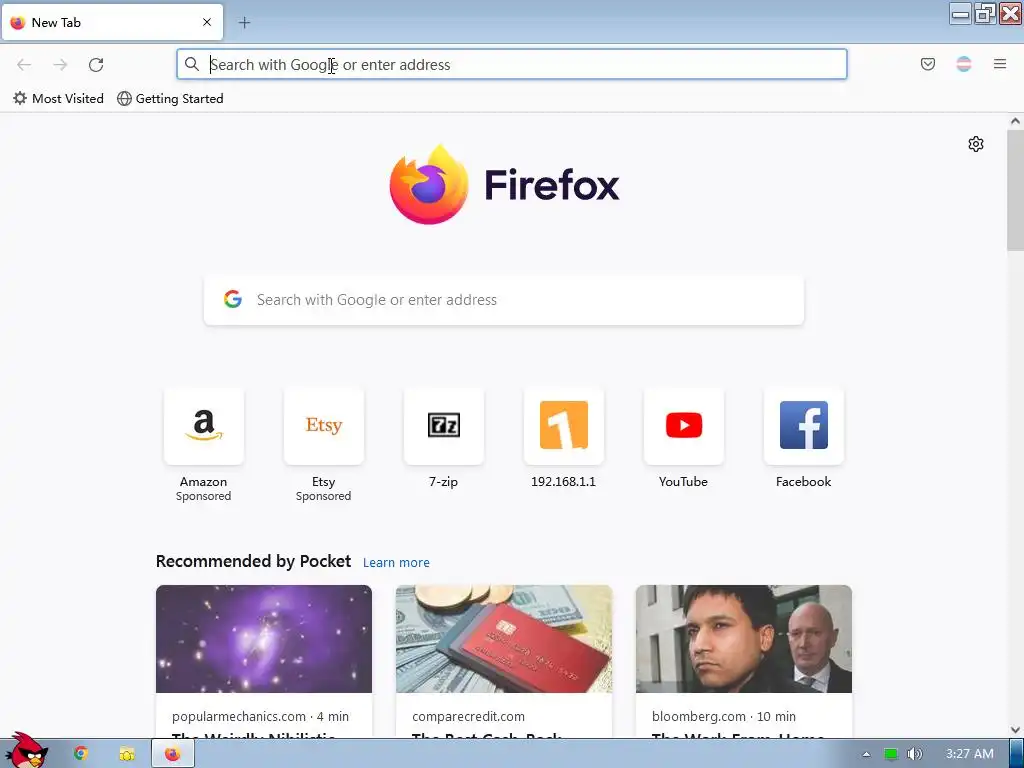This screenshot has height=768, width=1024.
Task: Click the green network tray icon
Action: 891,754
